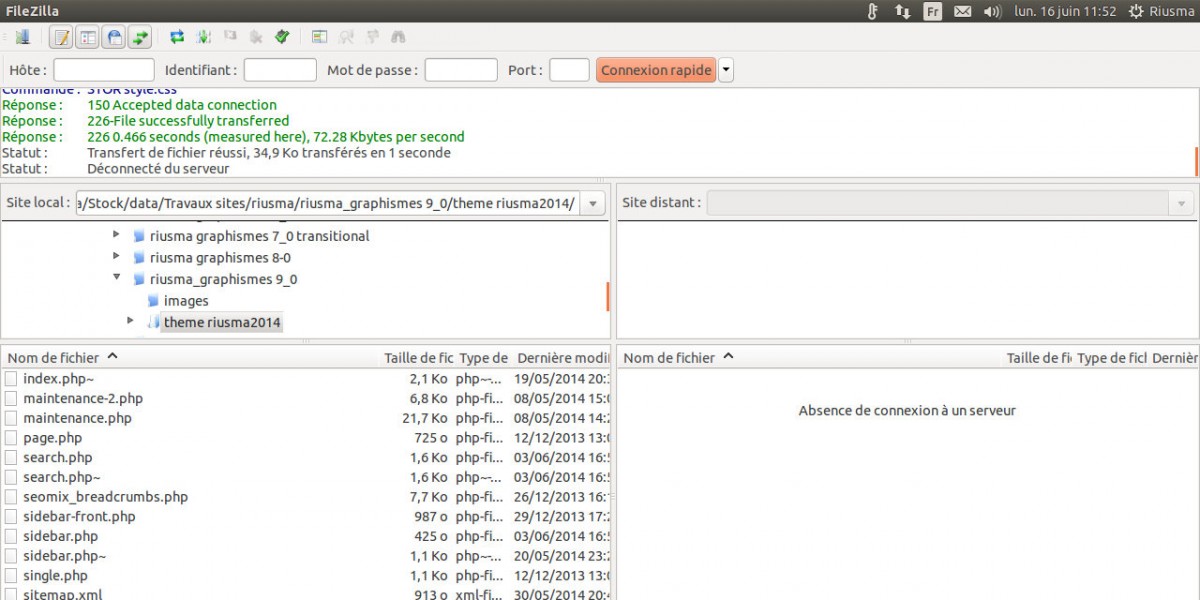
Task: Collapse riusma_graphismes 9_0 folder
Action: (117, 278)
